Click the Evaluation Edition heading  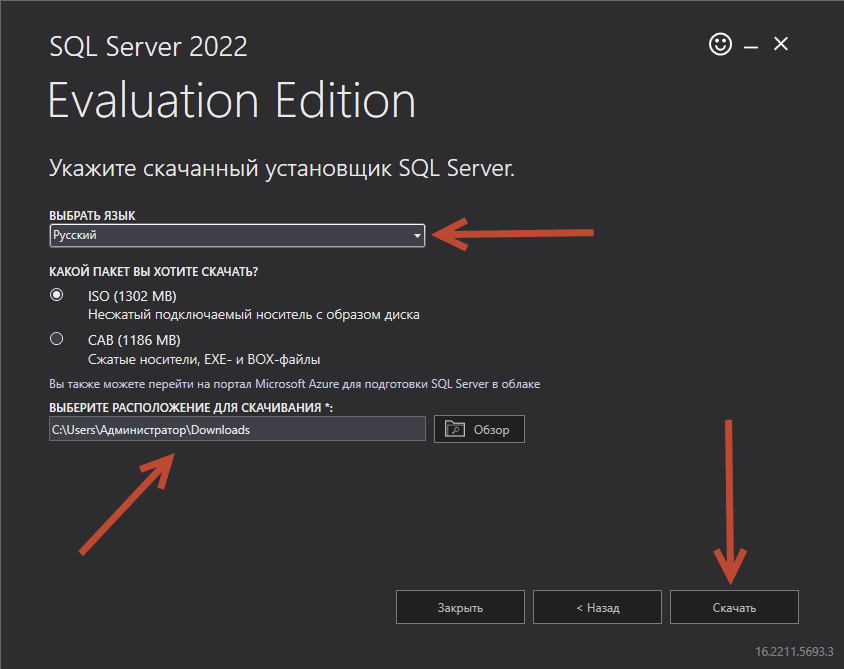(231, 100)
